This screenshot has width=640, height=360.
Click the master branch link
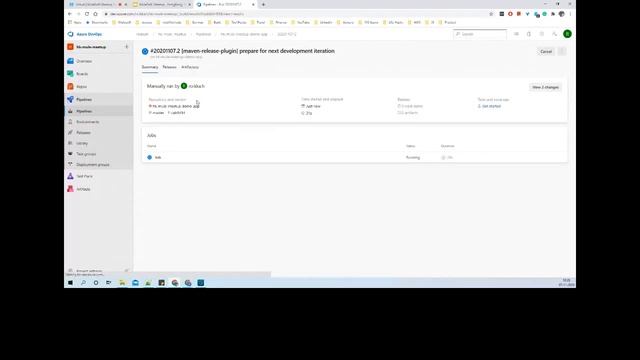click(158, 113)
